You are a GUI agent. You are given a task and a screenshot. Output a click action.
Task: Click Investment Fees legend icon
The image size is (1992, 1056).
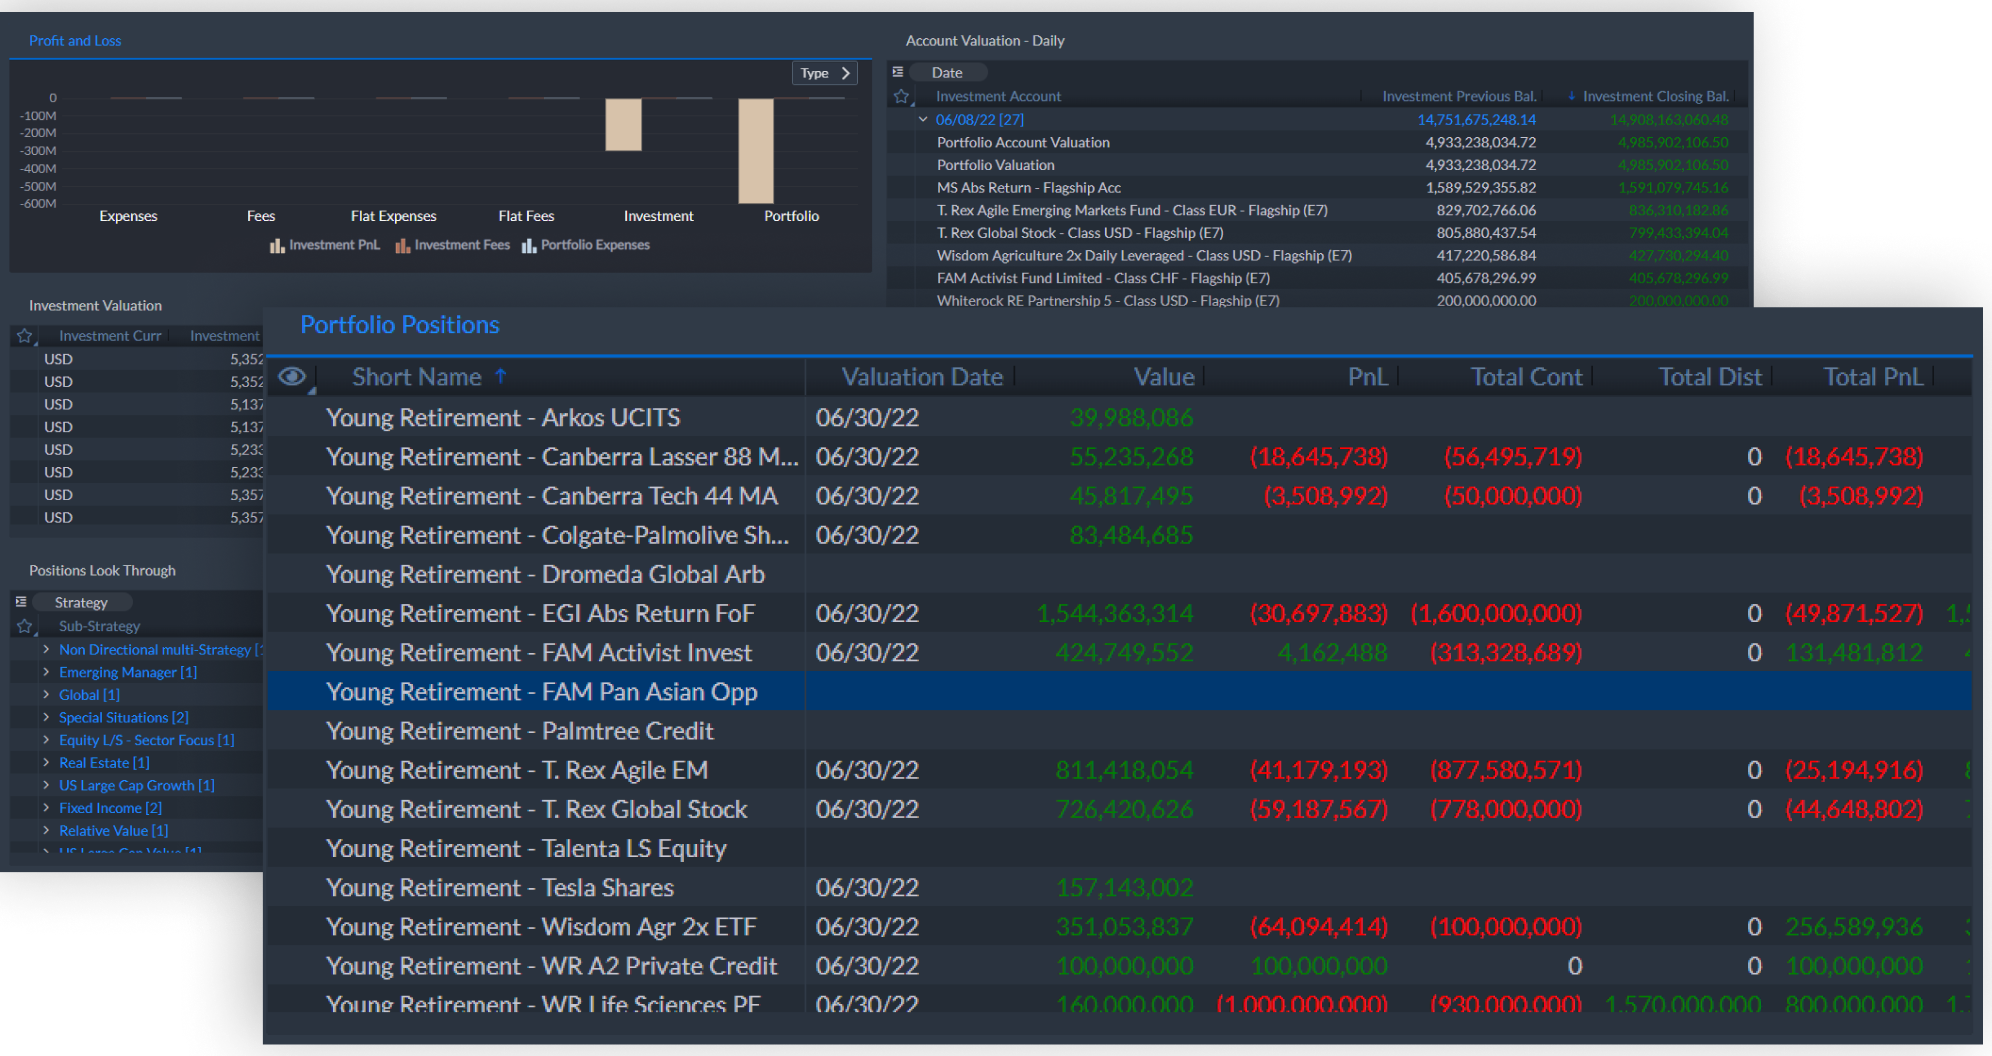pos(403,245)
